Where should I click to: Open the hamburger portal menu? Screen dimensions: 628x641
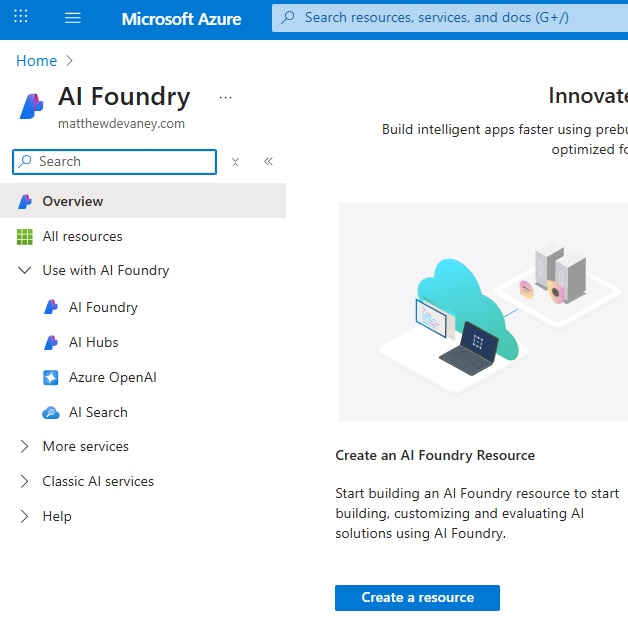[x=72, y=18]
